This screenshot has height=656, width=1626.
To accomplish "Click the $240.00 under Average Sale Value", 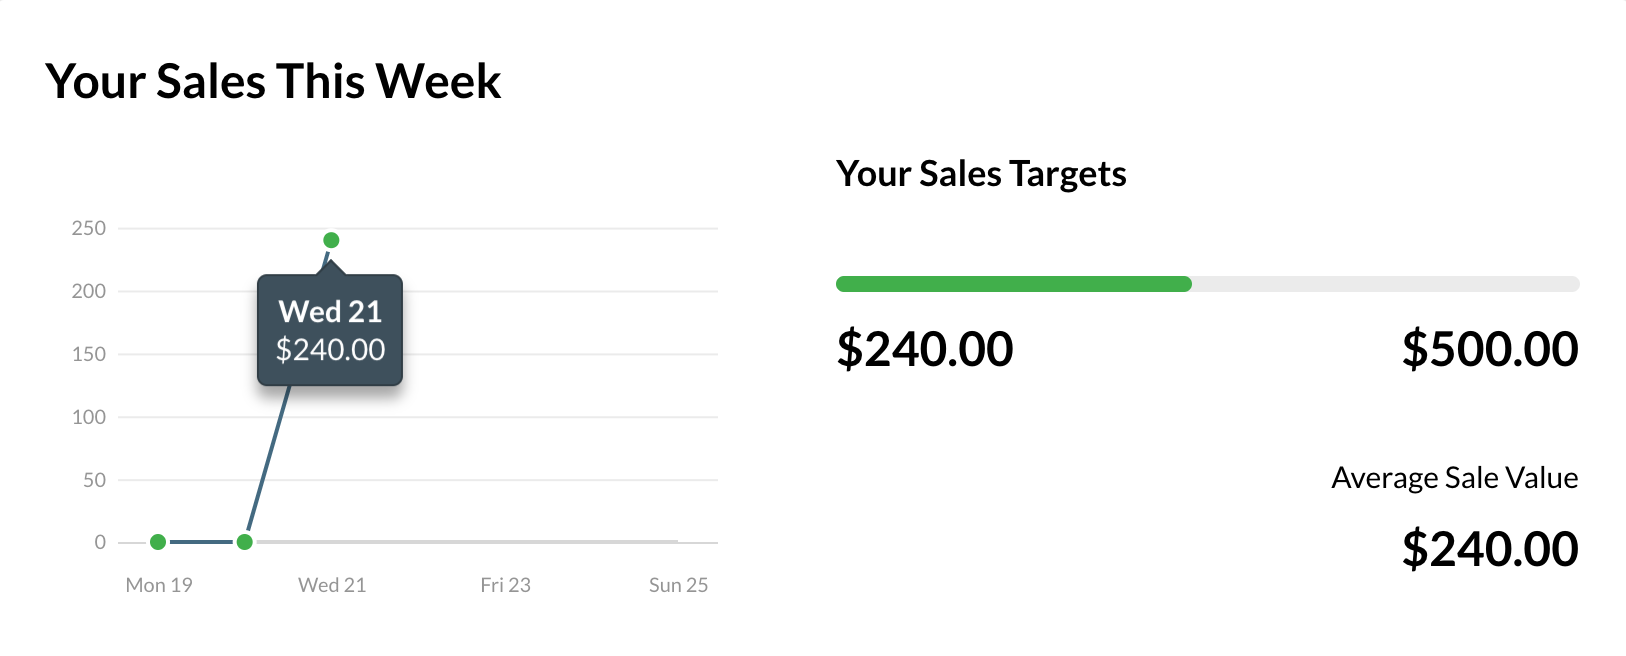I will pyautogui.click(x=1489, y=549).
